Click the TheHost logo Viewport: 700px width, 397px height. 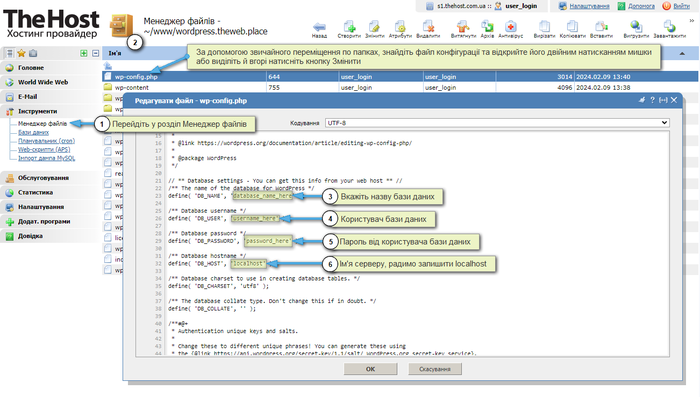[x=51, y=24]
